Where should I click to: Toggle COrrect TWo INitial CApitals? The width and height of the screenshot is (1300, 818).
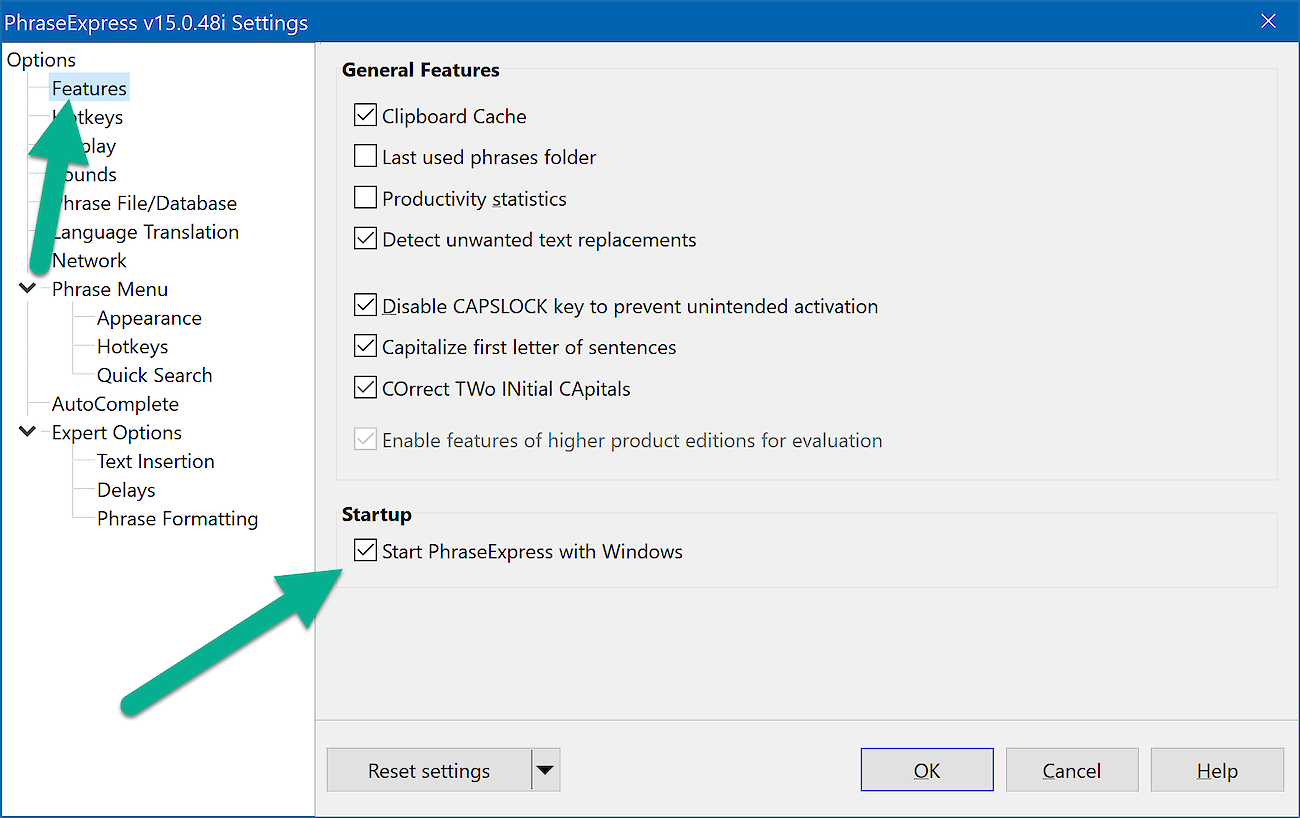pos(365,388)
